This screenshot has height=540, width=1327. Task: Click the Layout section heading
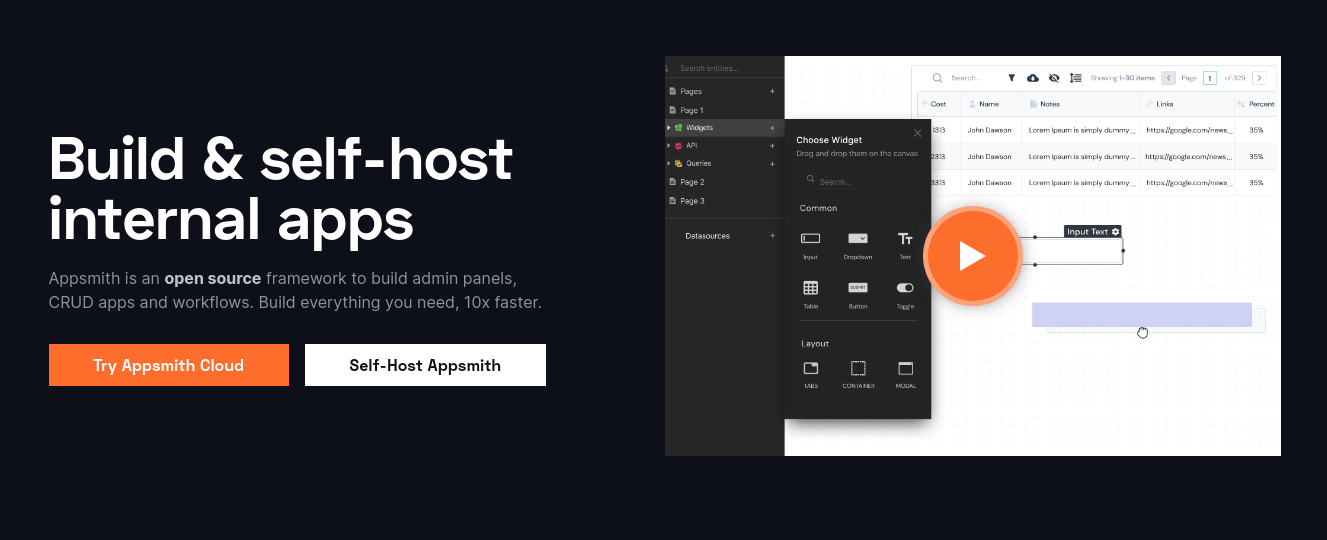pos(815,344)
